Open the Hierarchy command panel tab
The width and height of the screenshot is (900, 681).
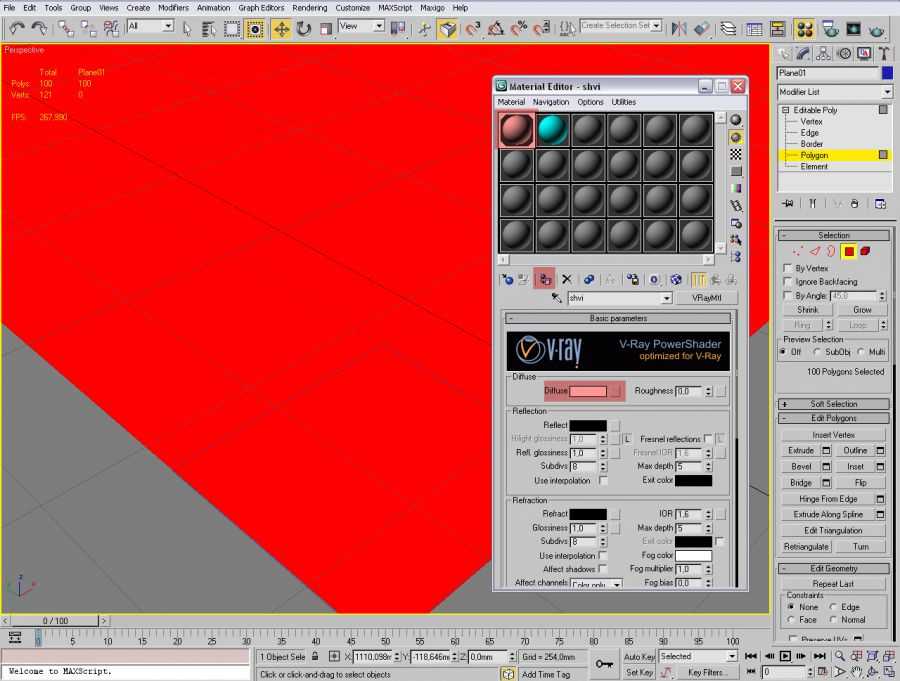click(824, 53)
